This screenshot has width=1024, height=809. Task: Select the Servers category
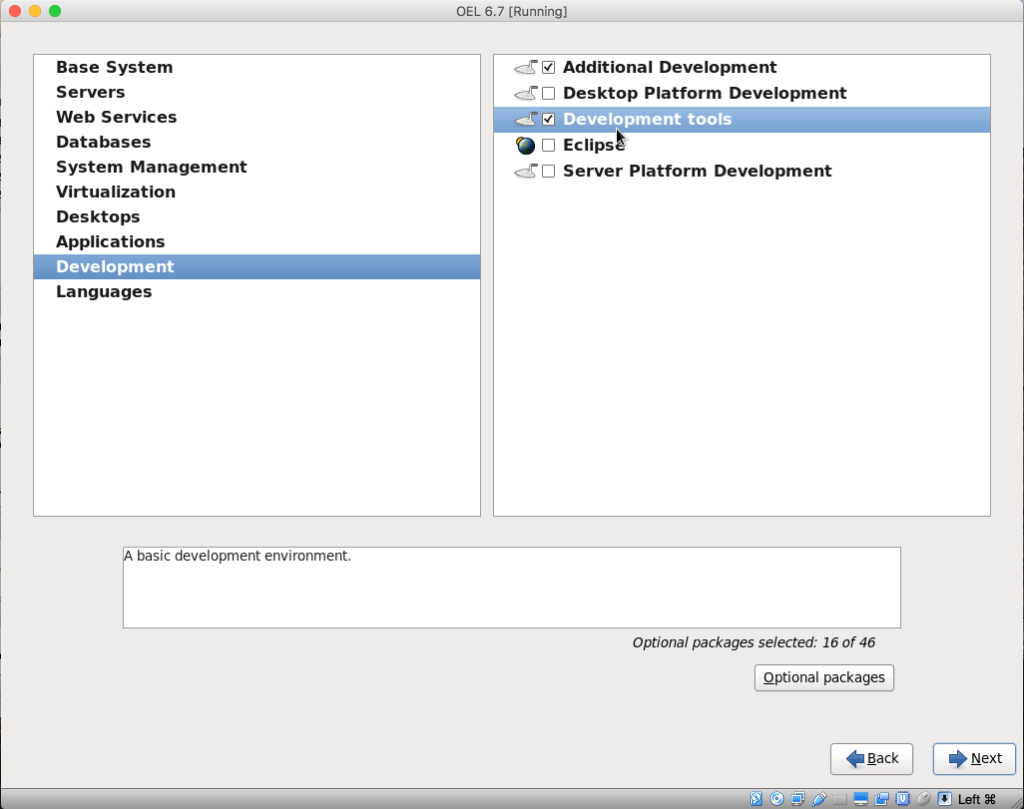(x=257, y=92)
